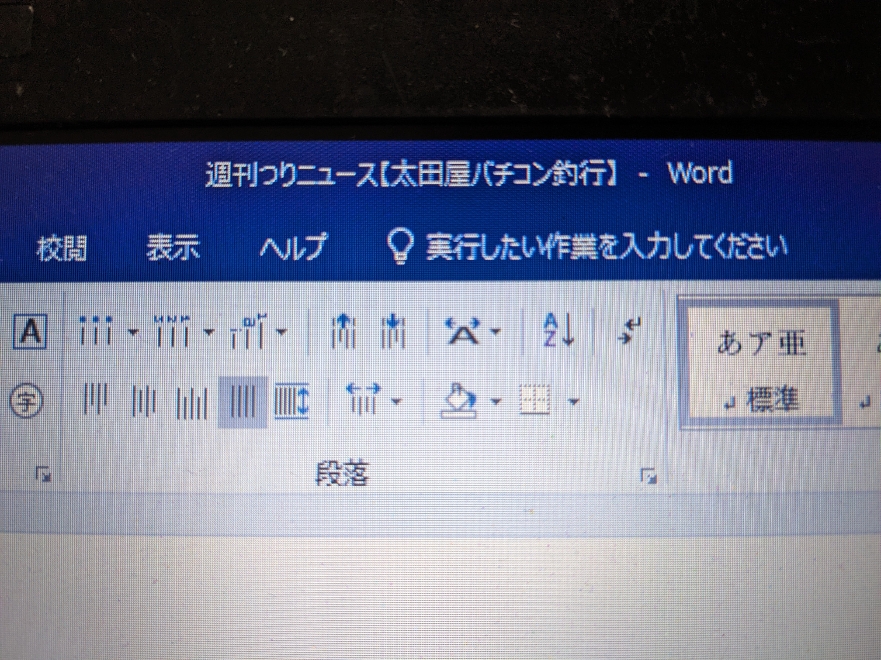Click the enclosed character 字 icon
The height and width of the screenshot is (660, 881).
tap(26, 402)
